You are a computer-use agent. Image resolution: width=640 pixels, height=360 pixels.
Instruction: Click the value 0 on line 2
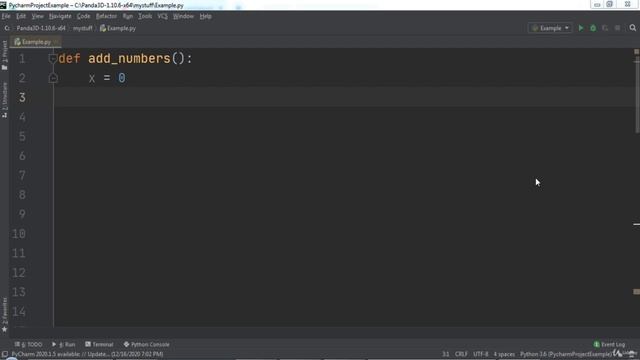click(122, 78)
